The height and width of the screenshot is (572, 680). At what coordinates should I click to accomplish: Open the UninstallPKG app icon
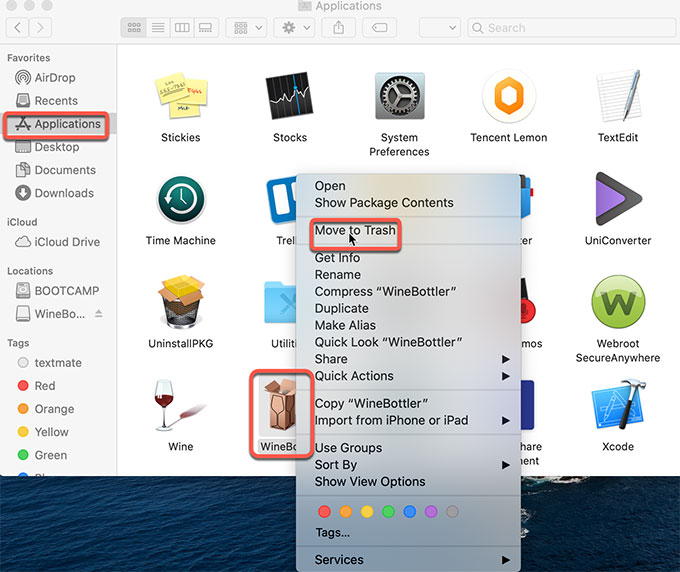pos(181,302)
